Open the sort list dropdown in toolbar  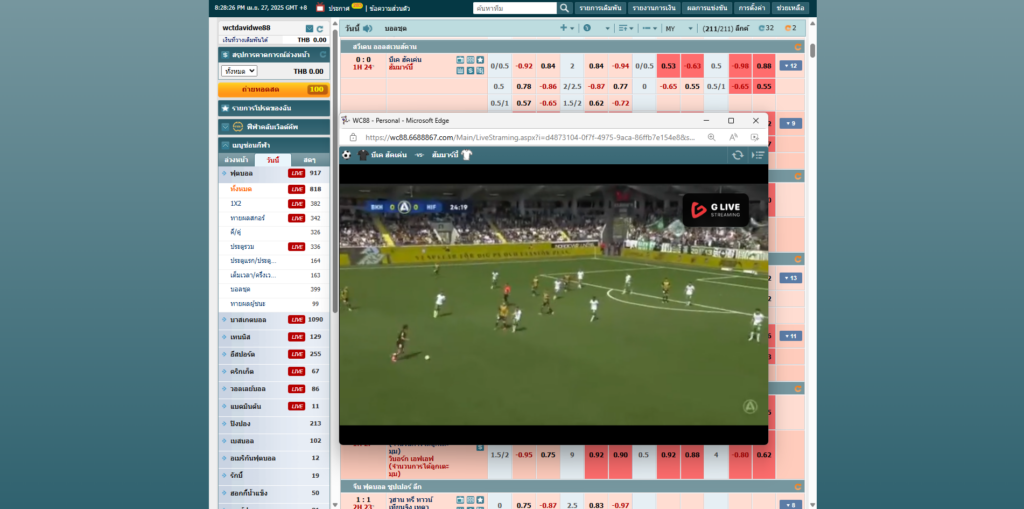626,28
